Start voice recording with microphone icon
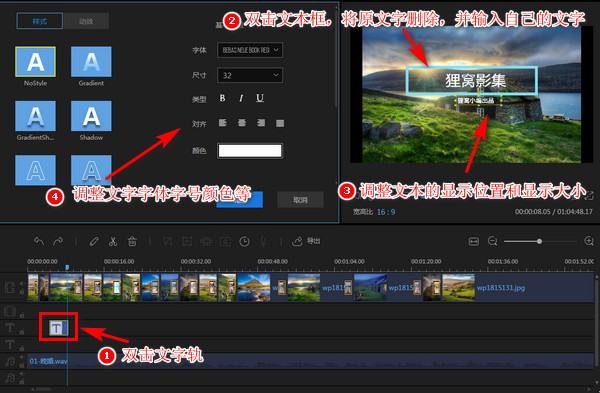Viewport: 600px width, 393px height. click(263, 241)
